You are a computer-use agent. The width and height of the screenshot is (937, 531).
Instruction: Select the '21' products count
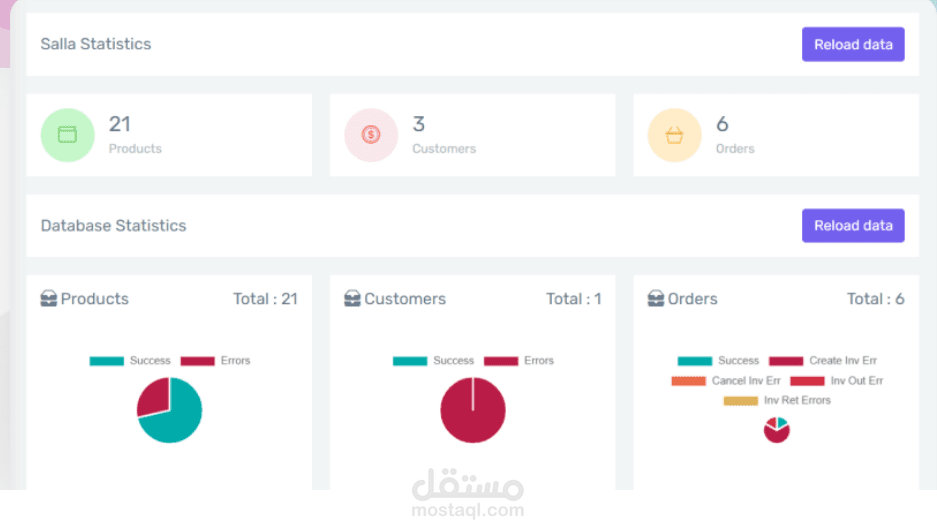pyautogui.click(x=120, y=124)
